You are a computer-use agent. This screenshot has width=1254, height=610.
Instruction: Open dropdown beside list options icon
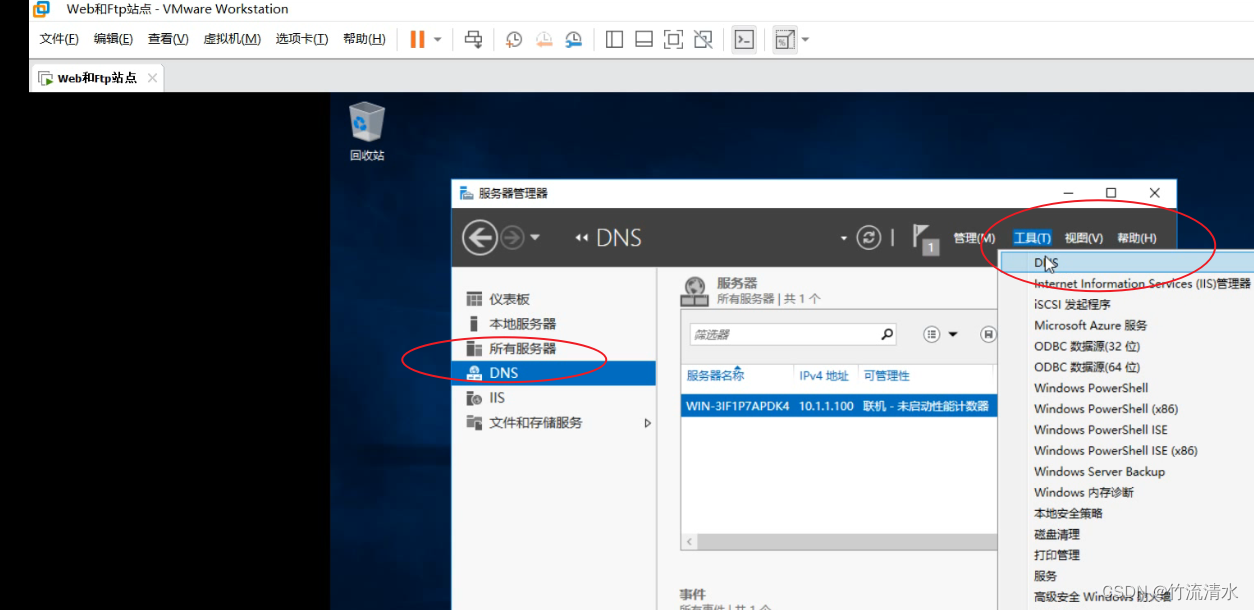point(953,335)
